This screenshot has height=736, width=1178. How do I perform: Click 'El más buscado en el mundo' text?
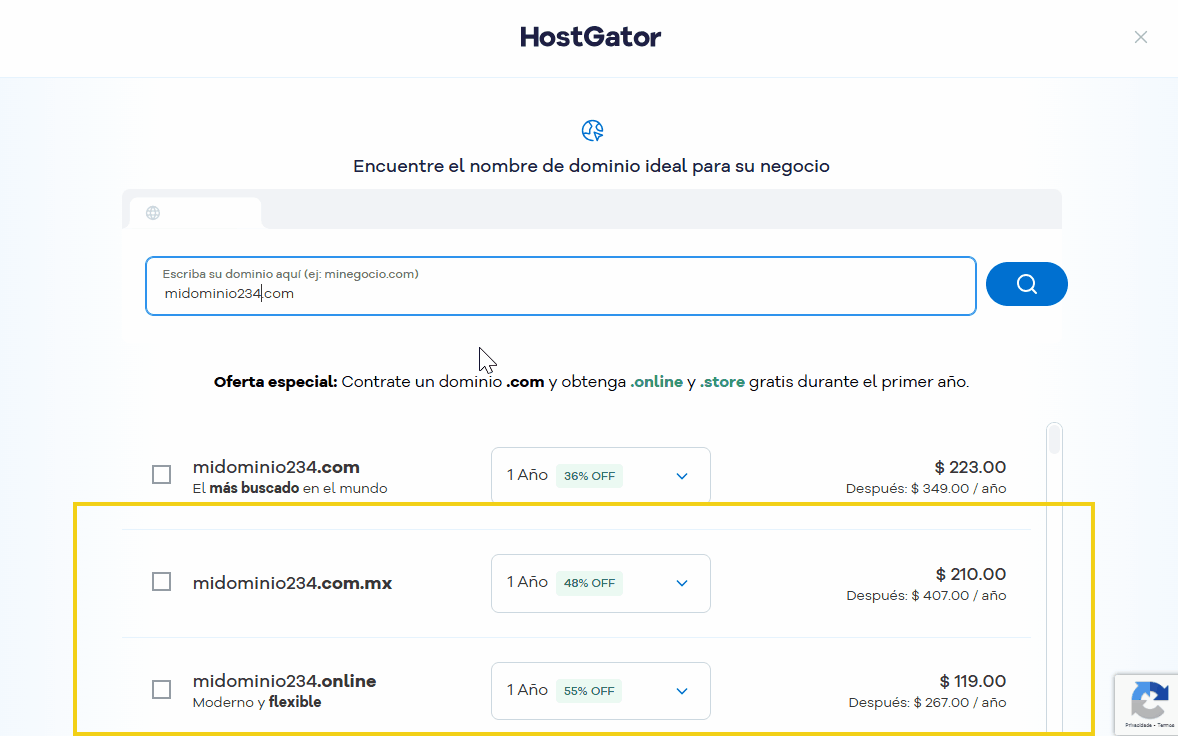290,488
